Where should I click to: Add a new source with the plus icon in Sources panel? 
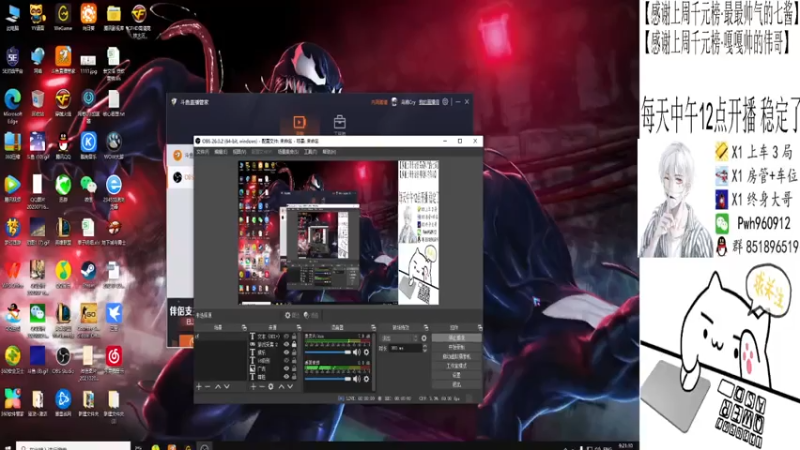tap(253, 386)
